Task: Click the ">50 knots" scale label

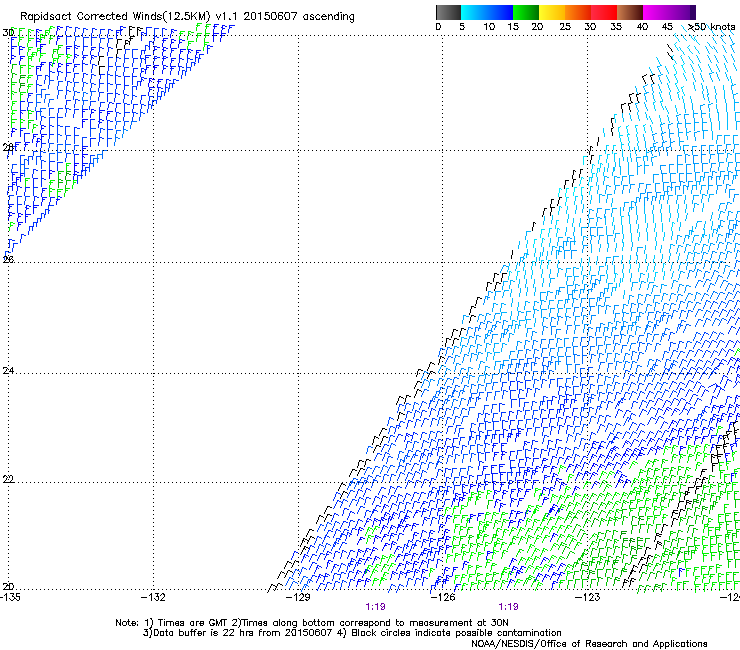Action: (711, 27)
